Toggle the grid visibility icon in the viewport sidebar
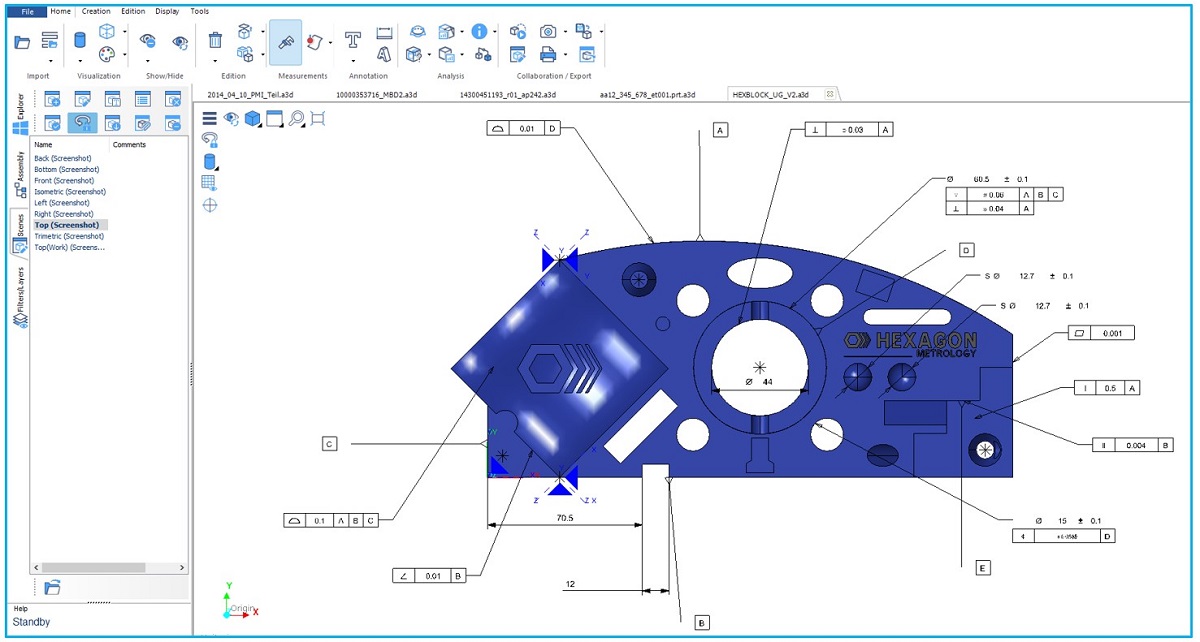Image resolution: width=1200 pixels, height=642 pixels. coord(210,183)
